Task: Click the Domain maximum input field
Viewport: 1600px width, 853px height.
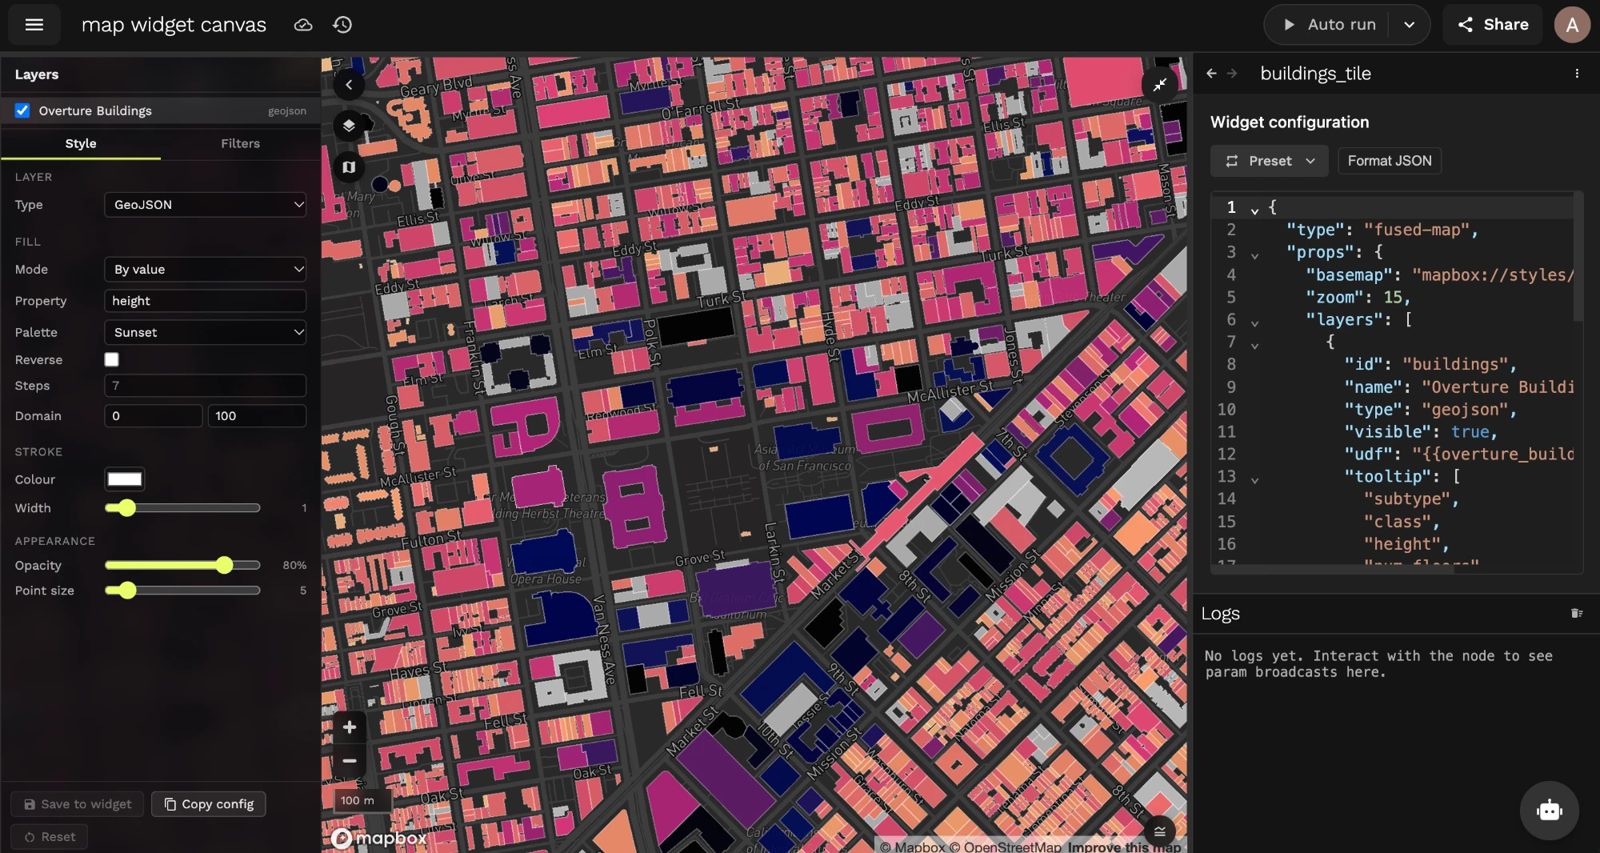Action: click(x=257, y=416)
